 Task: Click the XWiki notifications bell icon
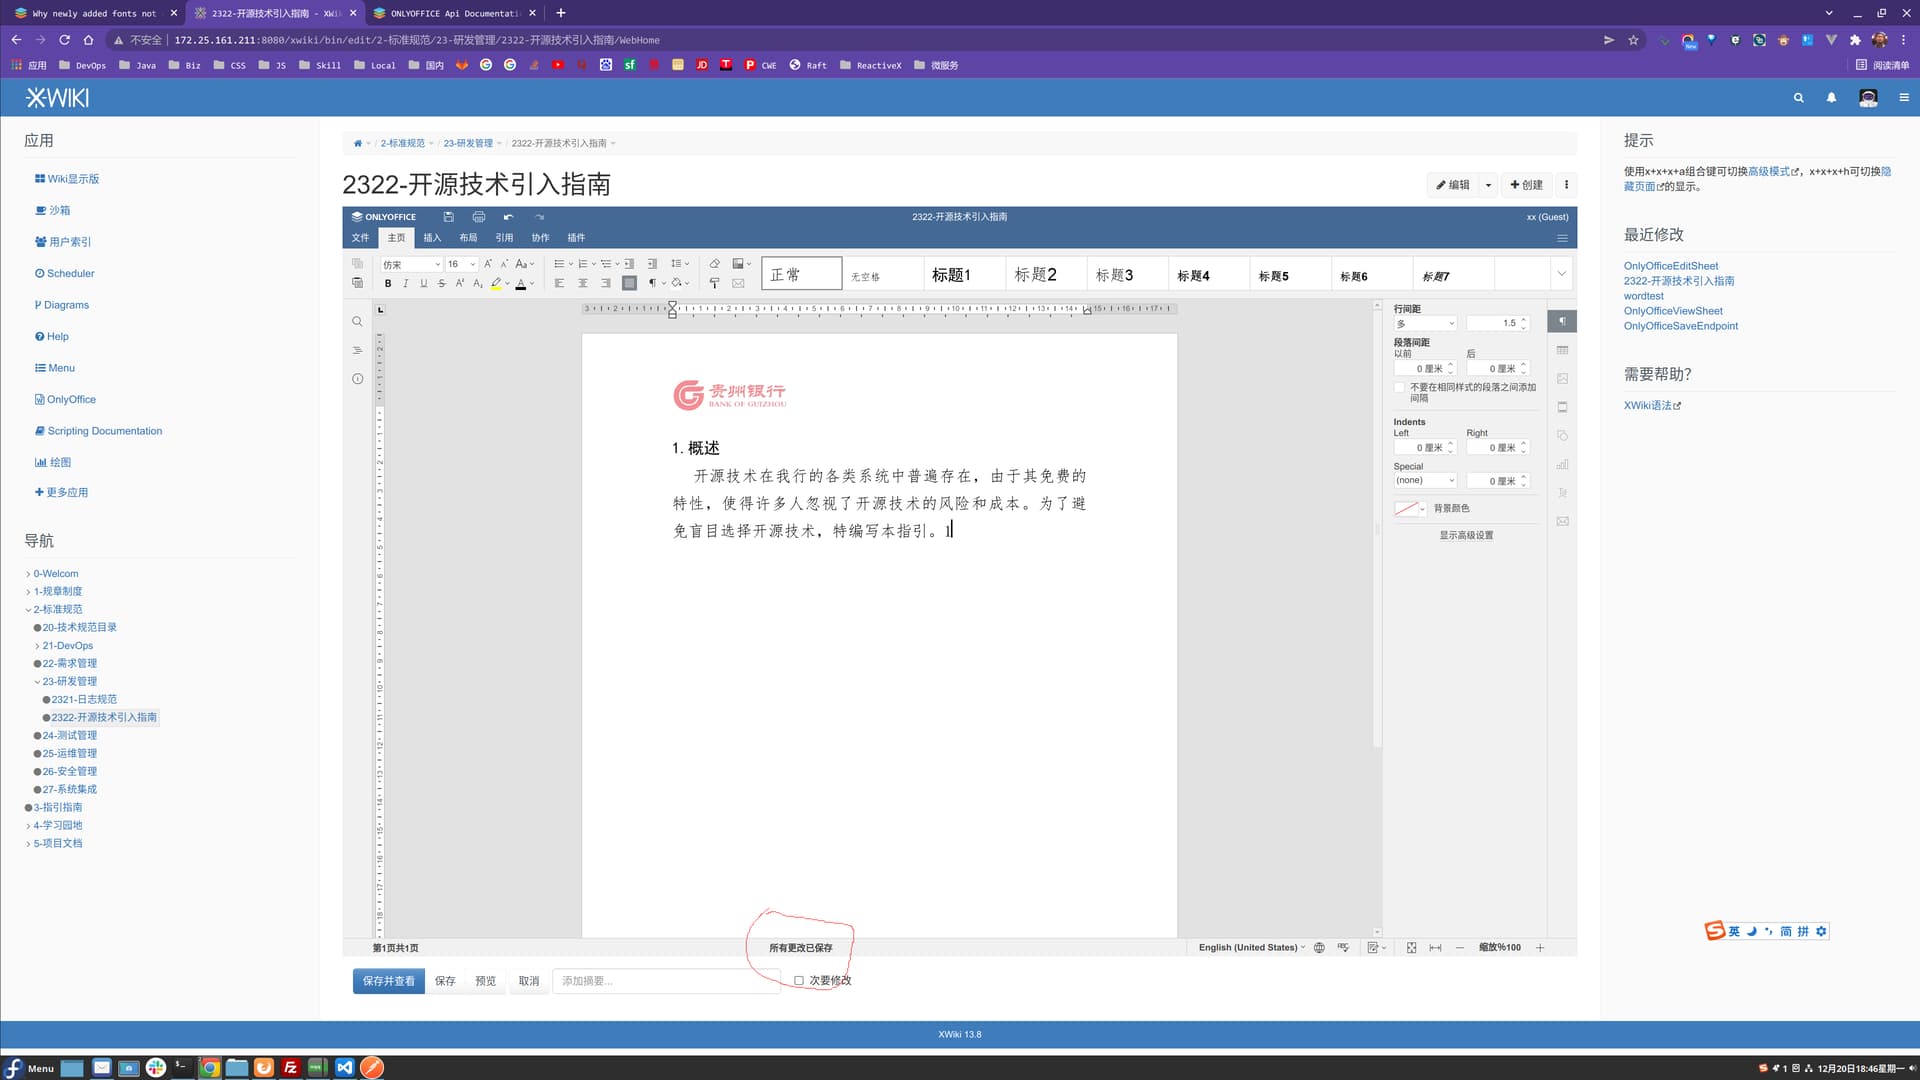coord(1831,98)
